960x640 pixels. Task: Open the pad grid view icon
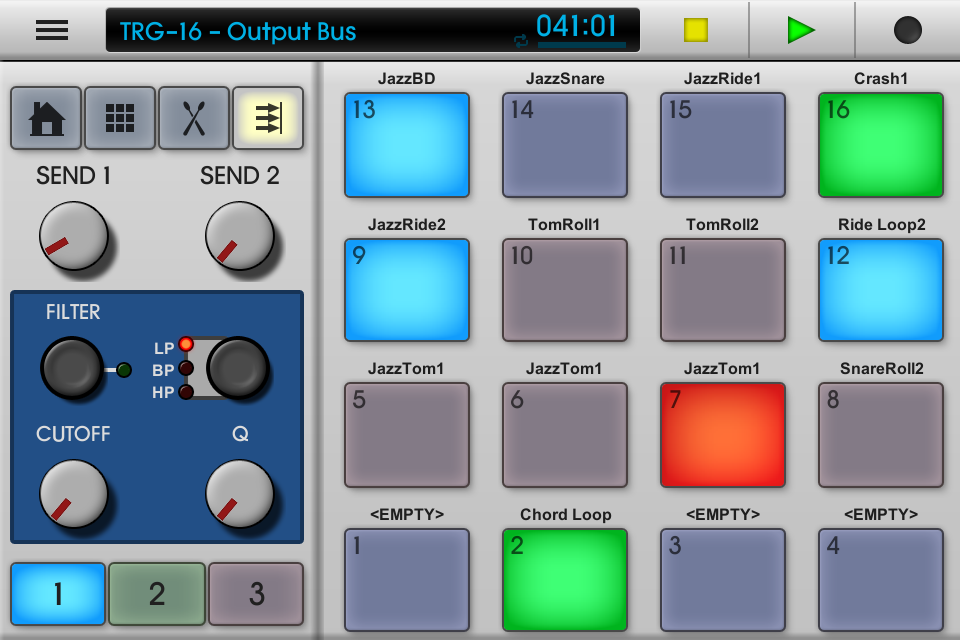tap(120, 119)
